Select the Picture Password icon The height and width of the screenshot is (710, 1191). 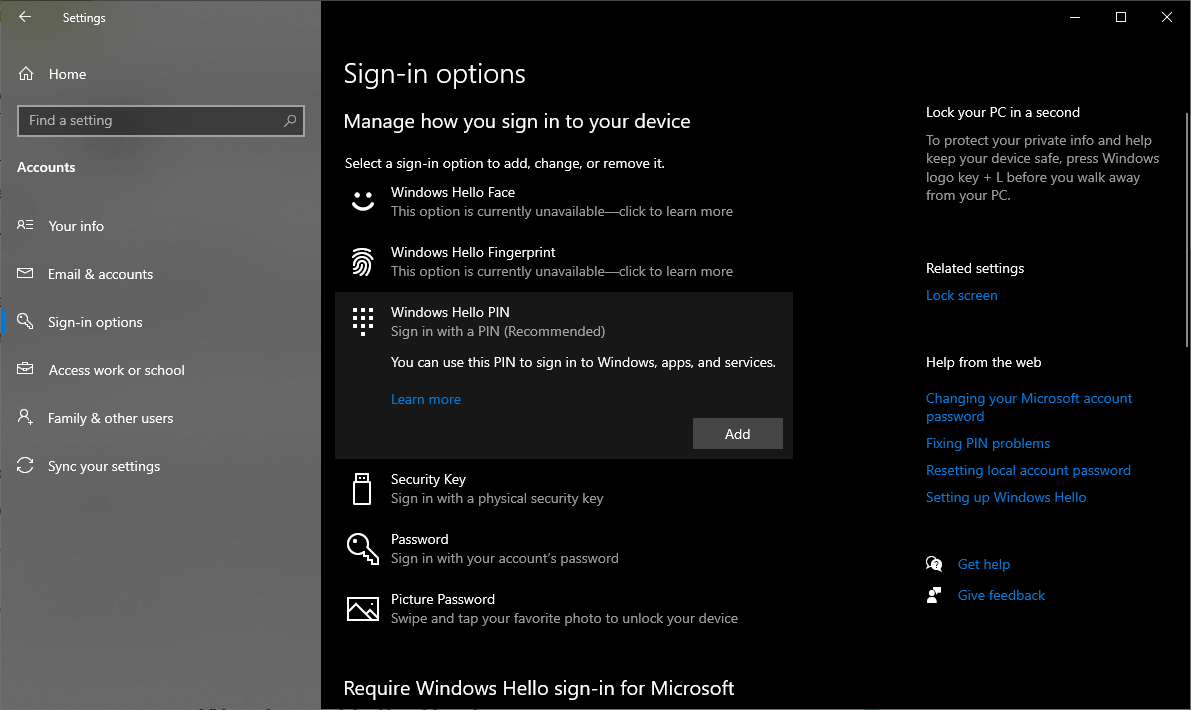point(362,608)
